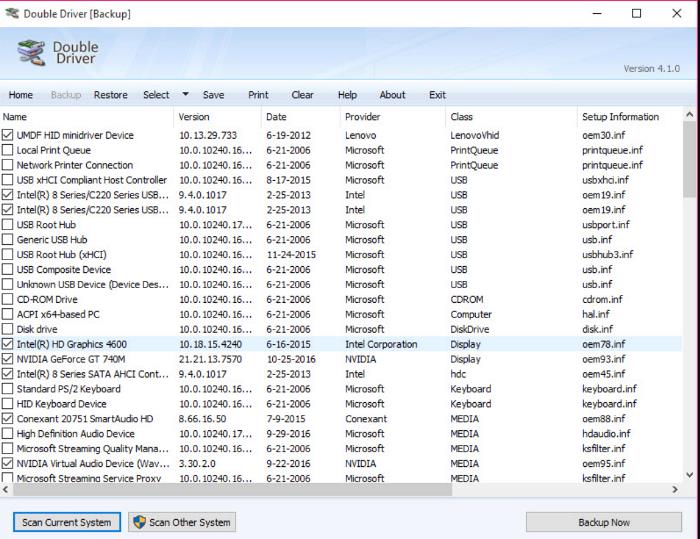Click the hdaudio.inf setup information cell
Viewport: 700px width, 539px height.
click(606, 434)
